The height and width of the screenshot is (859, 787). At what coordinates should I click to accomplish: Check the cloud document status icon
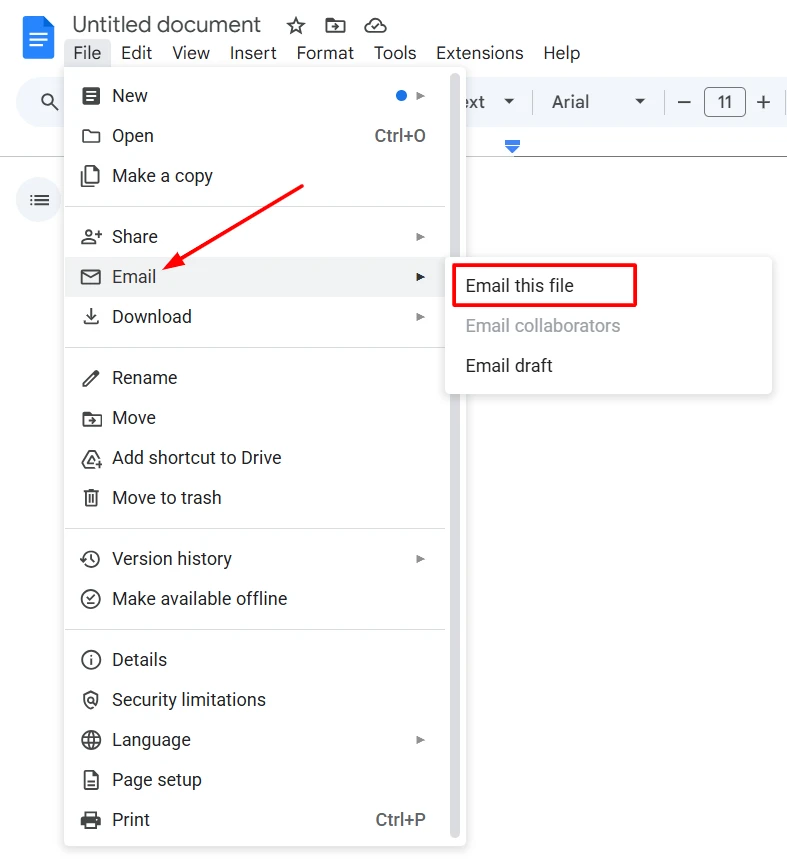(x=375, y=25)
